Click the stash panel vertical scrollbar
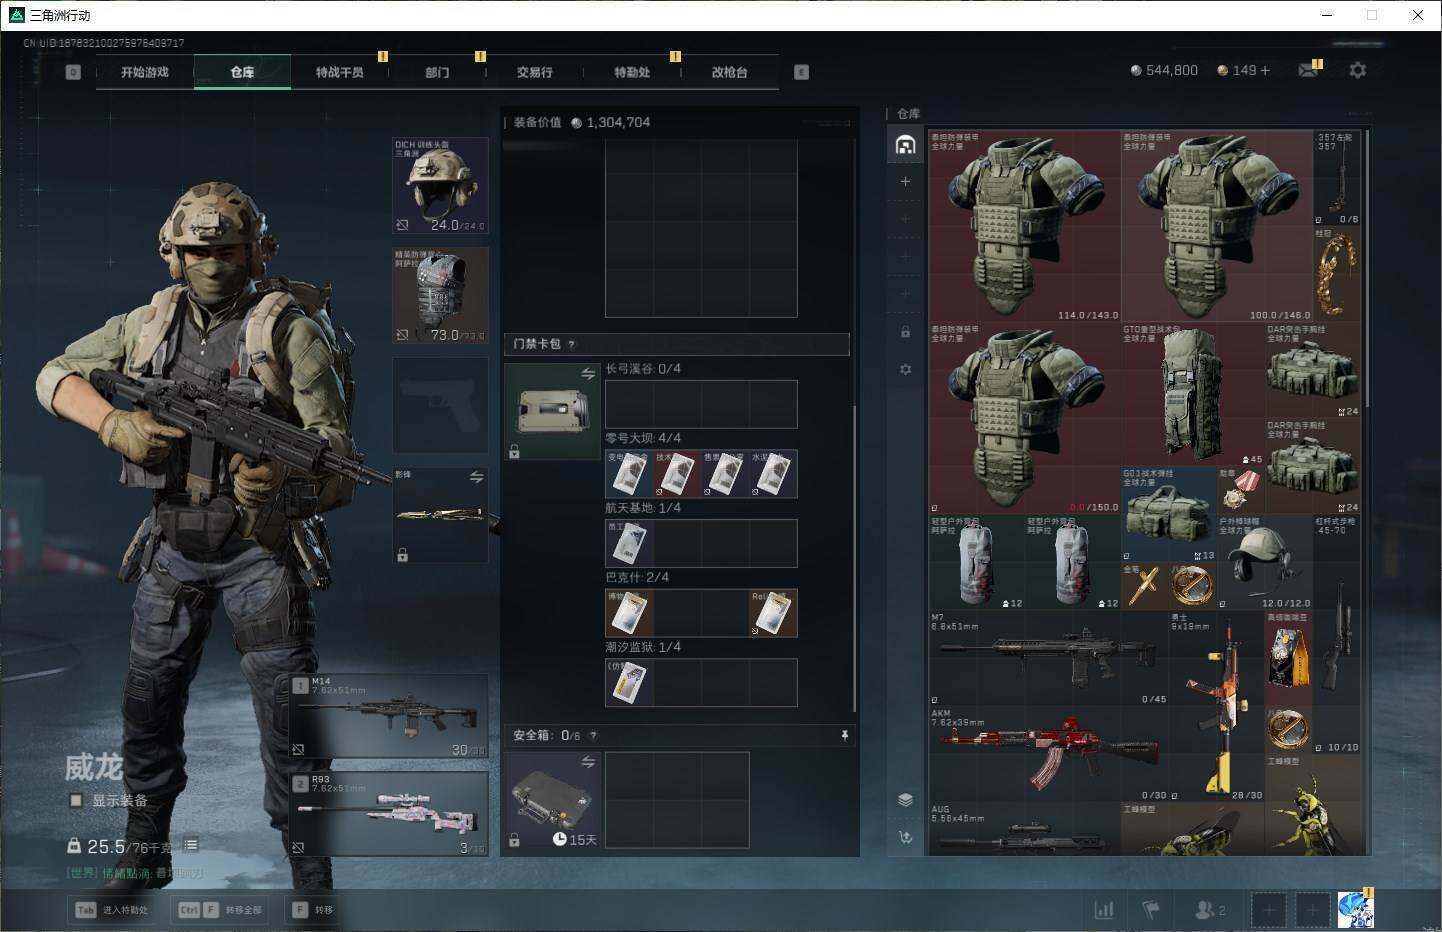The image size is (1442, 932). [1366, 270]
